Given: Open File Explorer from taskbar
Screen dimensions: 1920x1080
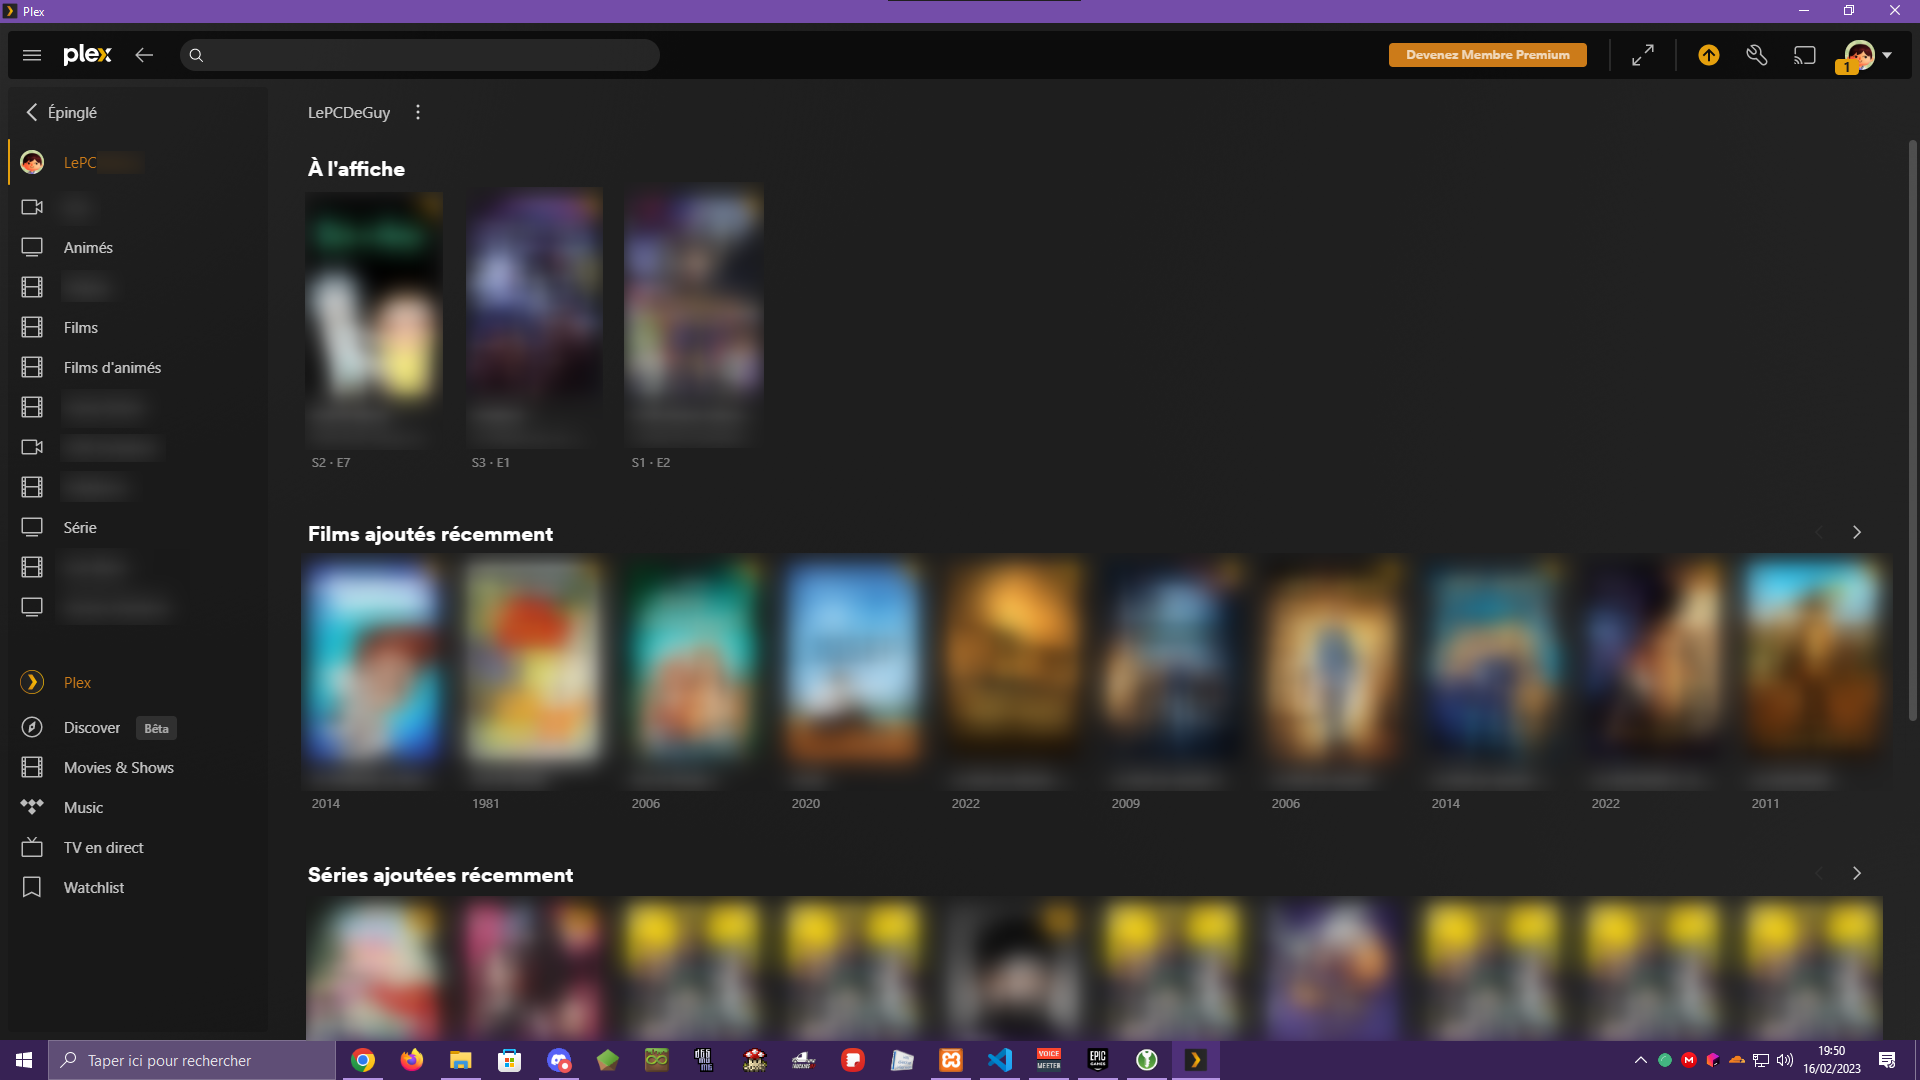Looking at the screenshot, I should tap(460, 1060).
